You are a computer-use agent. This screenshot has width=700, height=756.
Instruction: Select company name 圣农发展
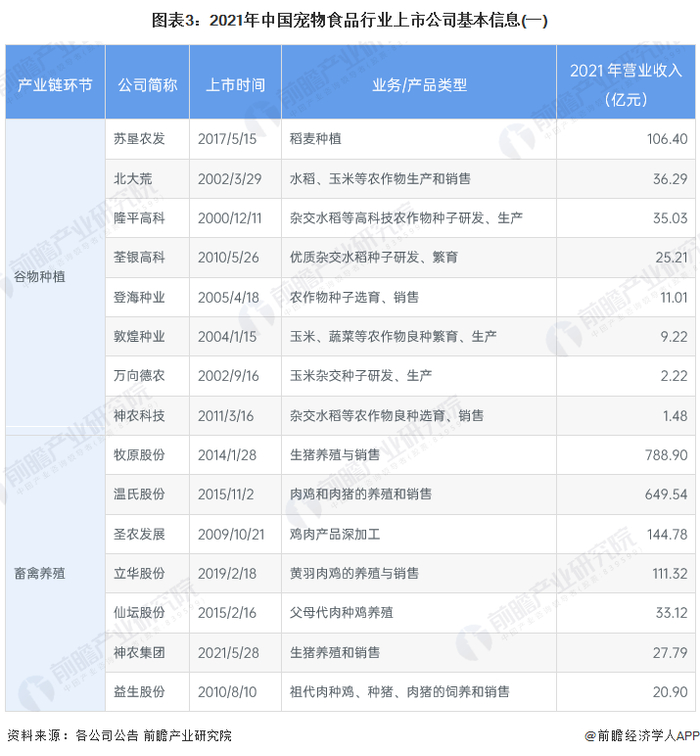139,534
